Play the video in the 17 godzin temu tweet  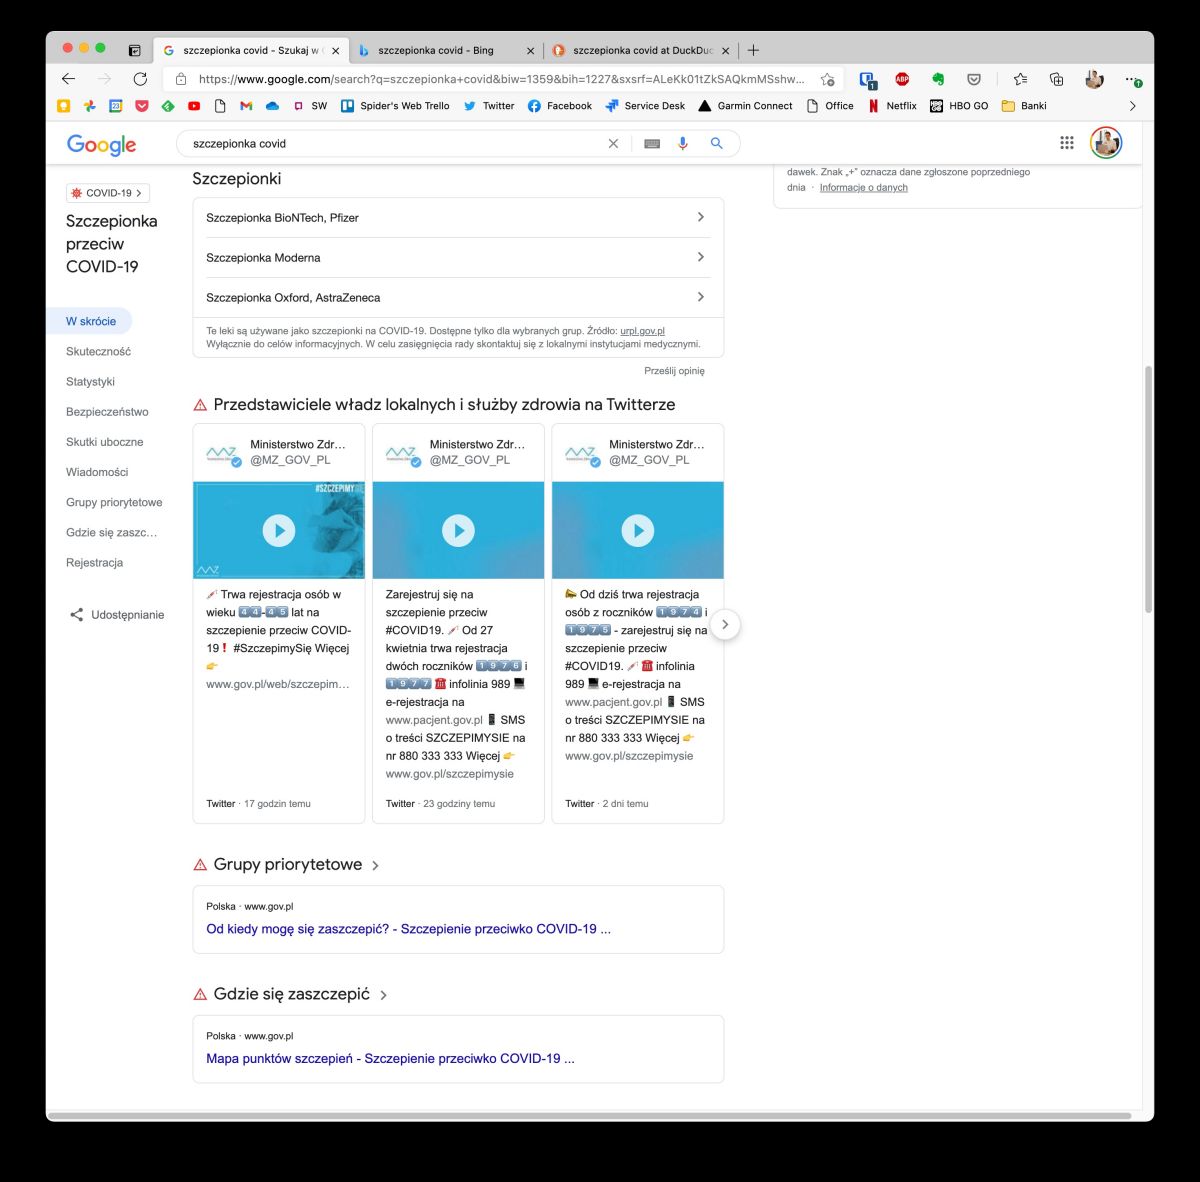click(x=279, y=531)
